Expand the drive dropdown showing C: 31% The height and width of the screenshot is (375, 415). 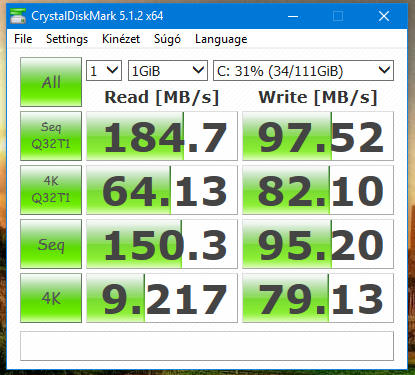[x=303, y=70]
